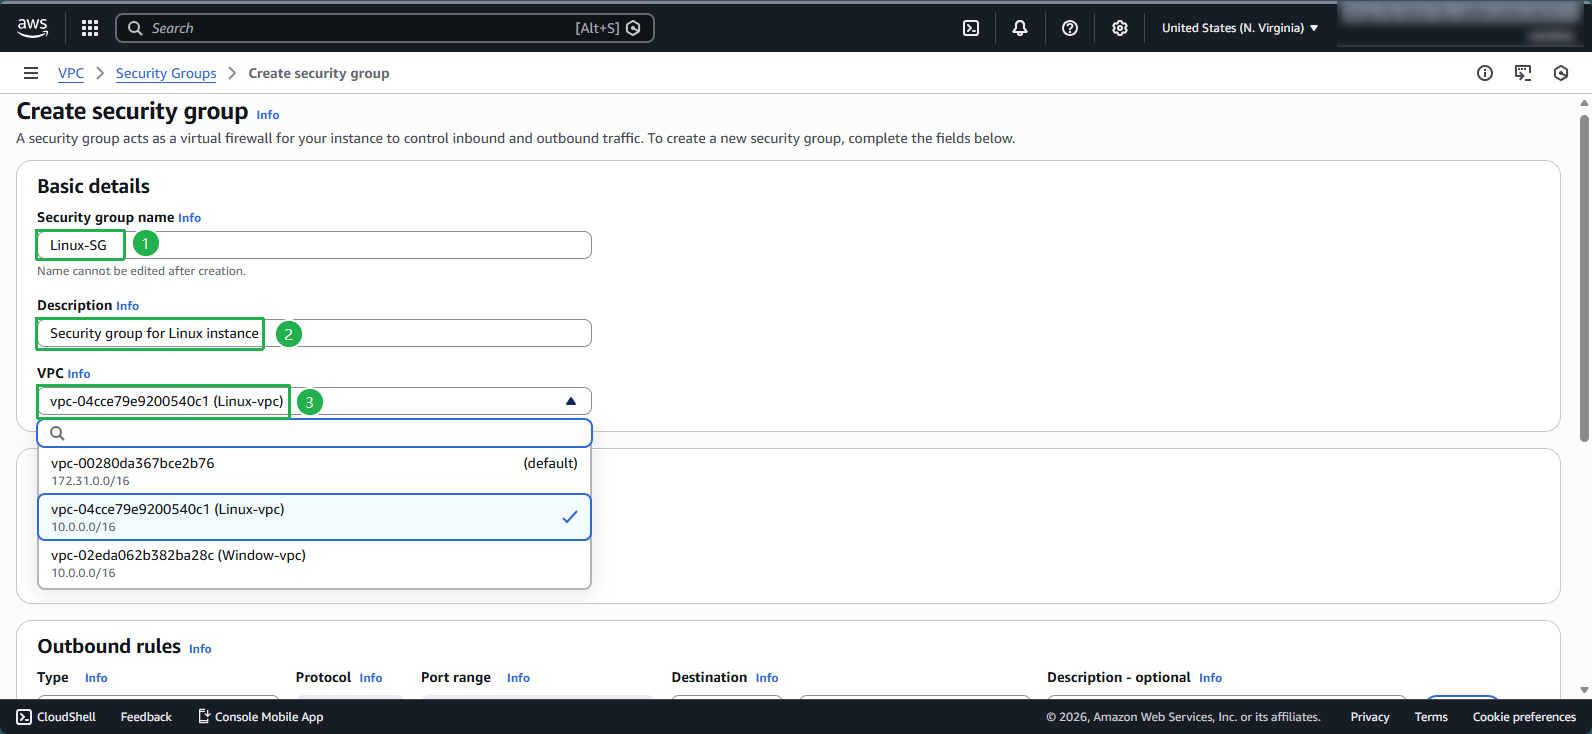Select the Linux-vpc option in the list
1592x734 pixels.
[x=314, y=517]
